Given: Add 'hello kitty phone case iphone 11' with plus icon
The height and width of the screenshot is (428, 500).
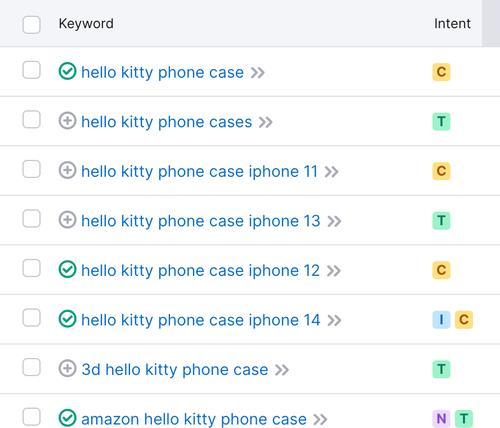Looking at the screenshot, I should point(67,170).
